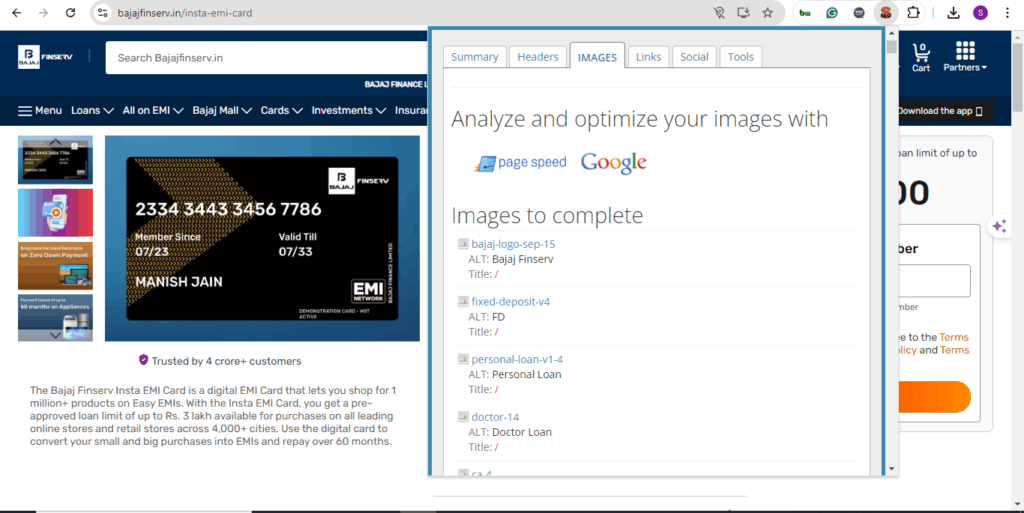Bookmark this page with the star
1024x513 pixels.
767,12
